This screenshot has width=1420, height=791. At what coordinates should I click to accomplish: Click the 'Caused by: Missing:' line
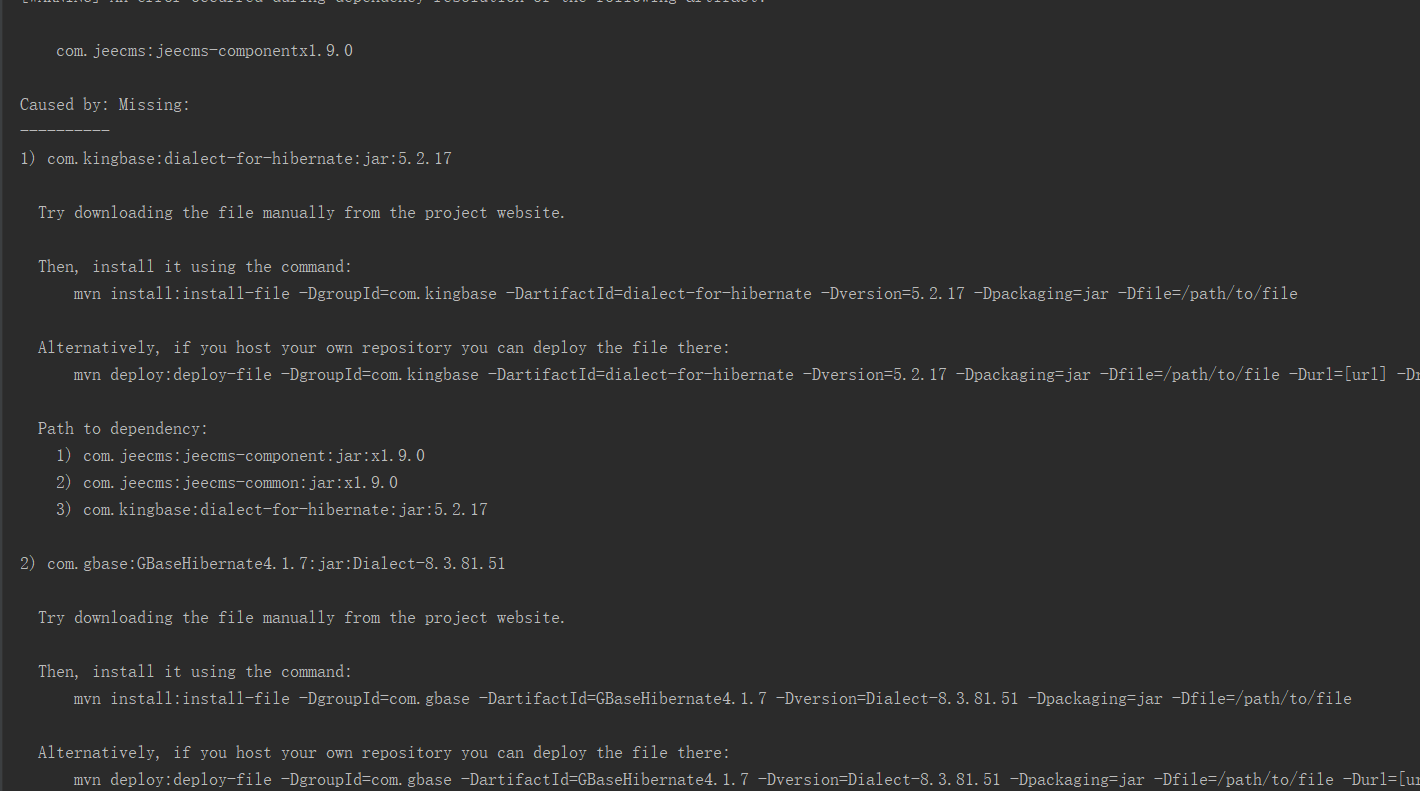coord(104,104)
